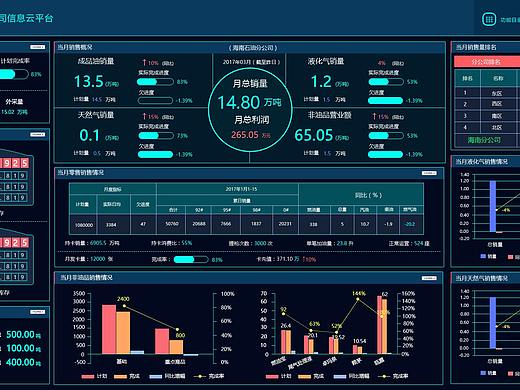
Task: Click the 100.00 value in the lower-left panel
Action: click(x=20, y=348)
